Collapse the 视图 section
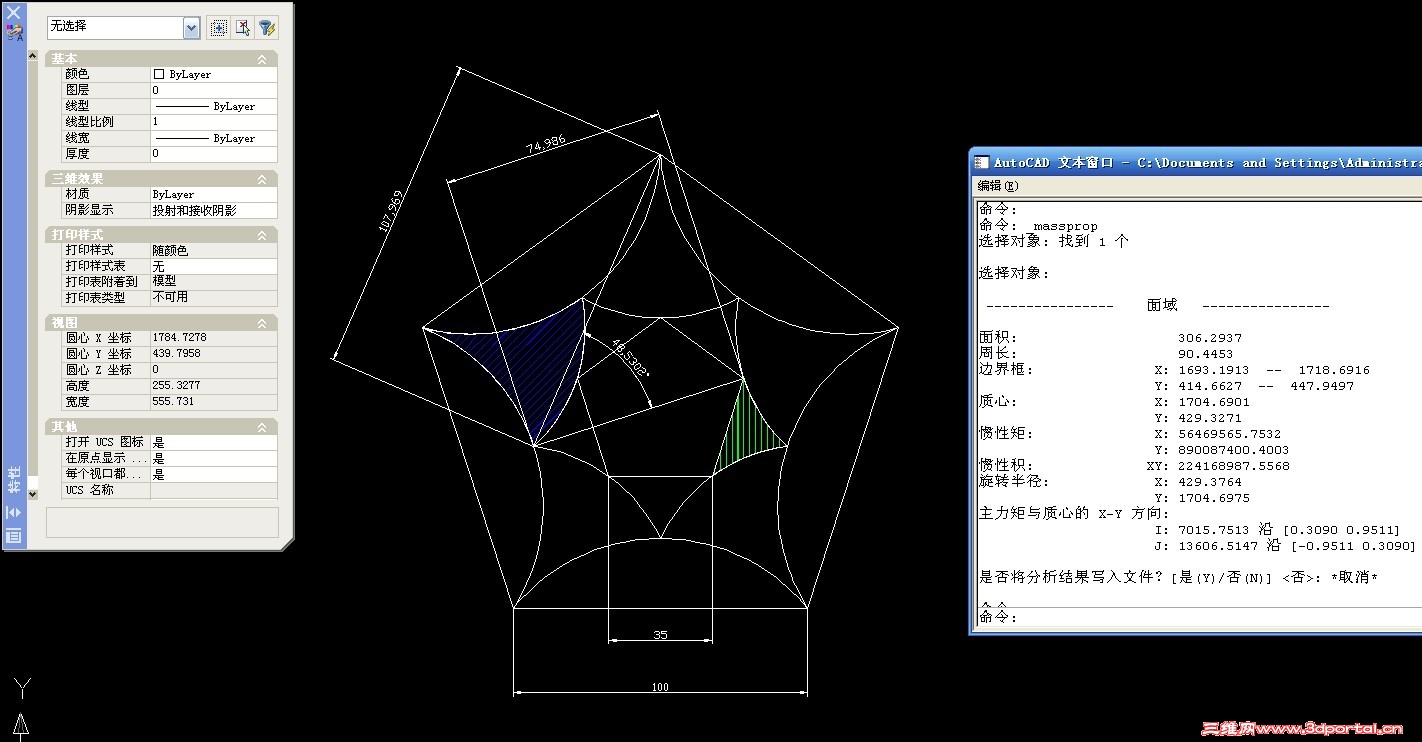This screenshot has height=742, width=1422. [x=262, y=323]
